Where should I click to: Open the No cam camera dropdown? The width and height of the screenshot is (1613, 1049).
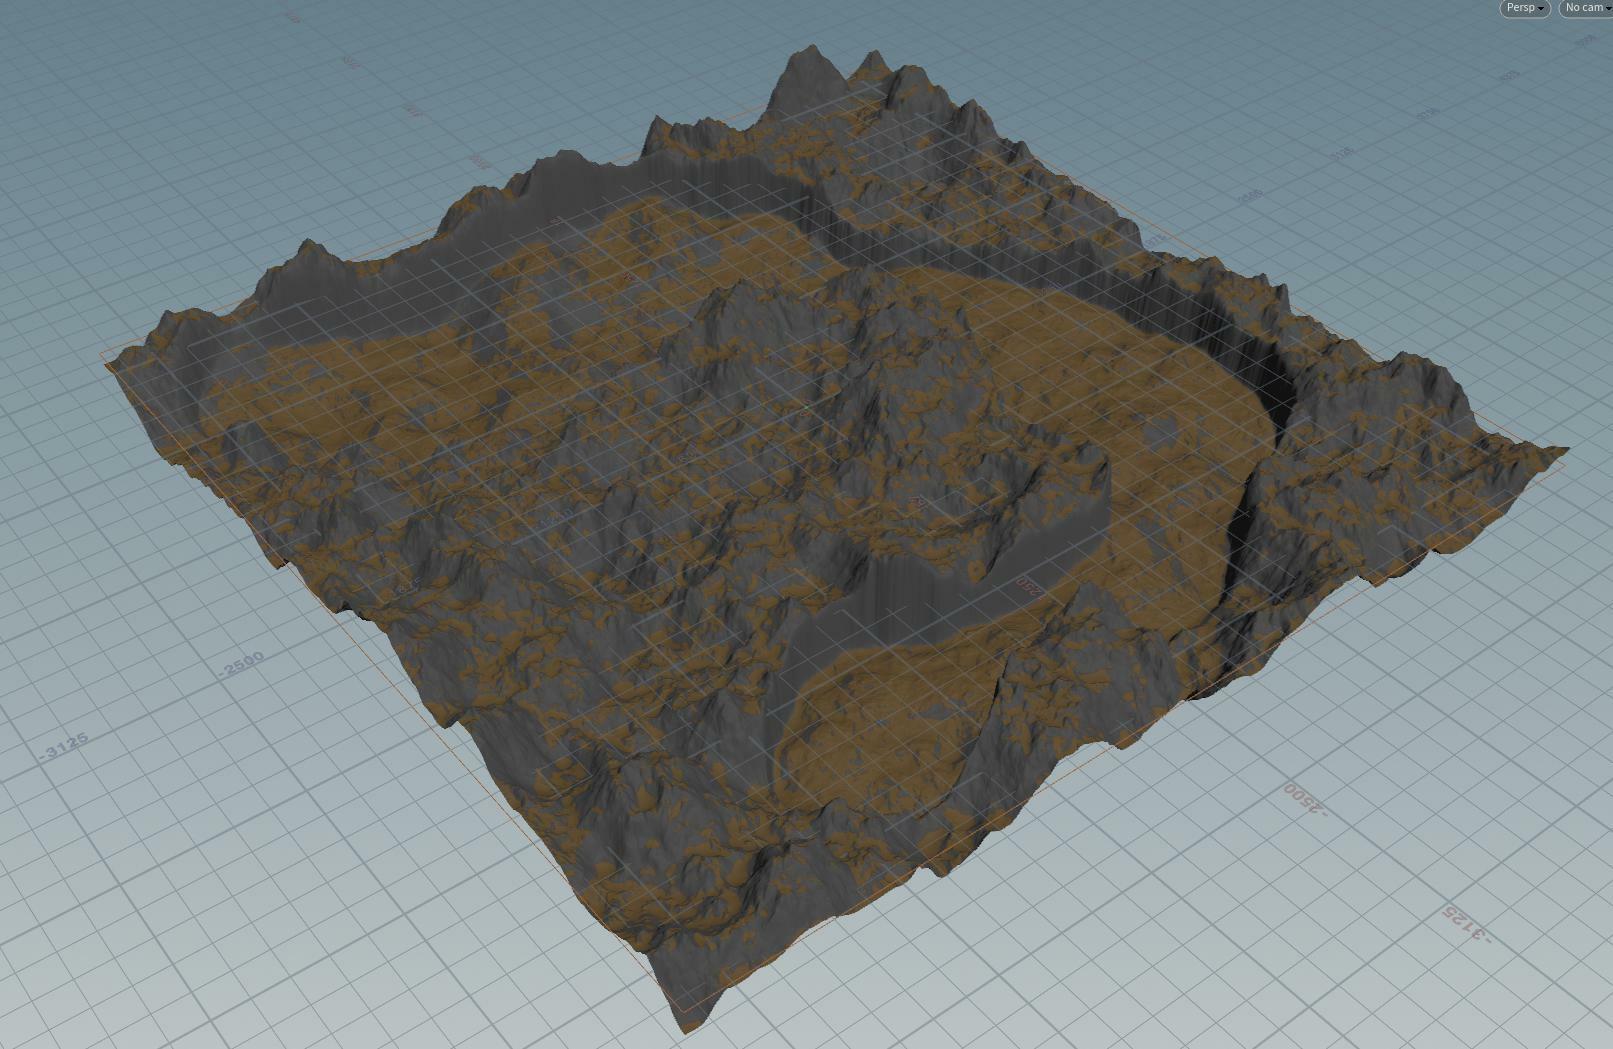[x=1587, y=8]
